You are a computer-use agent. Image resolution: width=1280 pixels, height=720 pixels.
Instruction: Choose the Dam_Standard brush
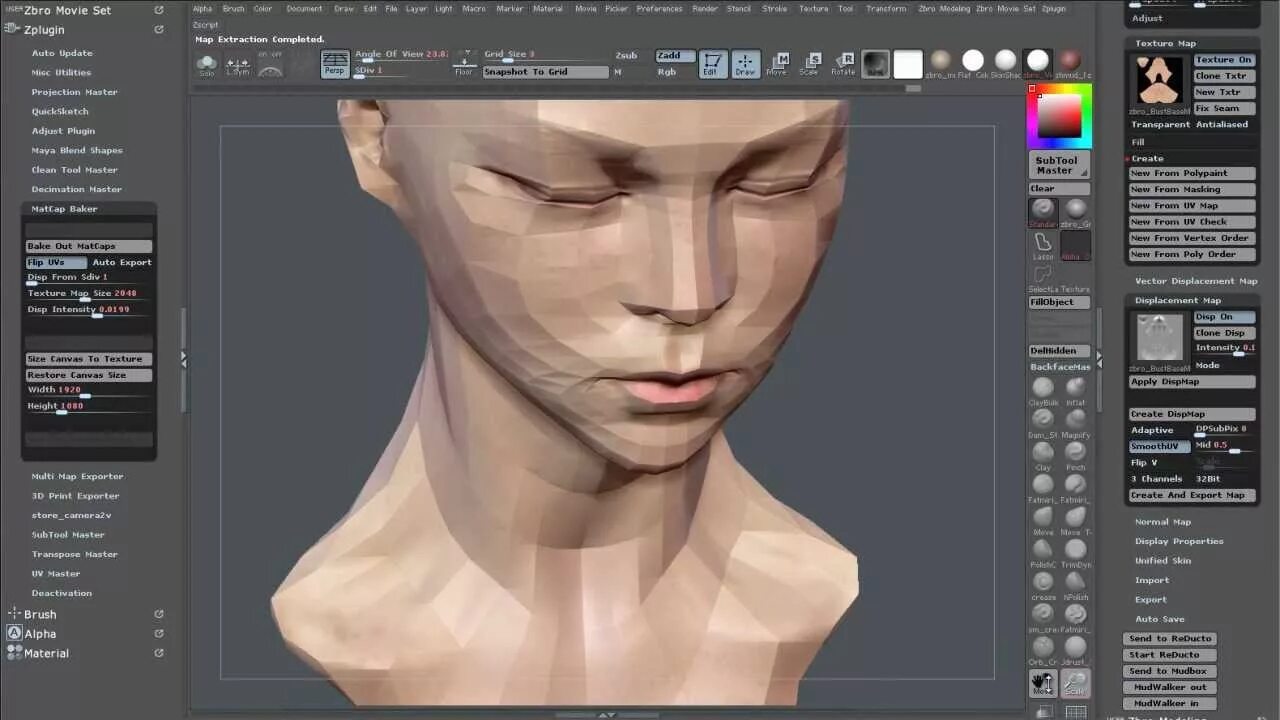1043,422
